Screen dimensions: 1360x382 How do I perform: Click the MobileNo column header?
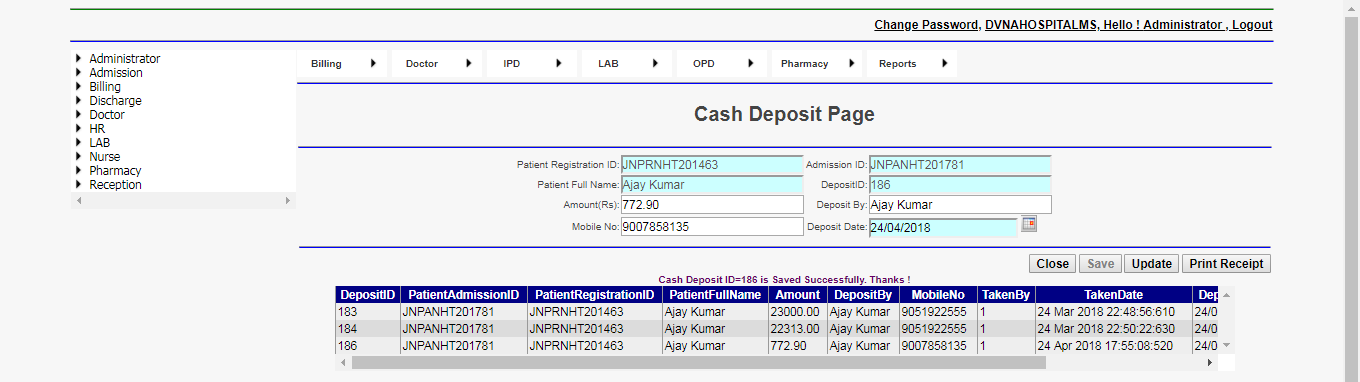point(938,295)
